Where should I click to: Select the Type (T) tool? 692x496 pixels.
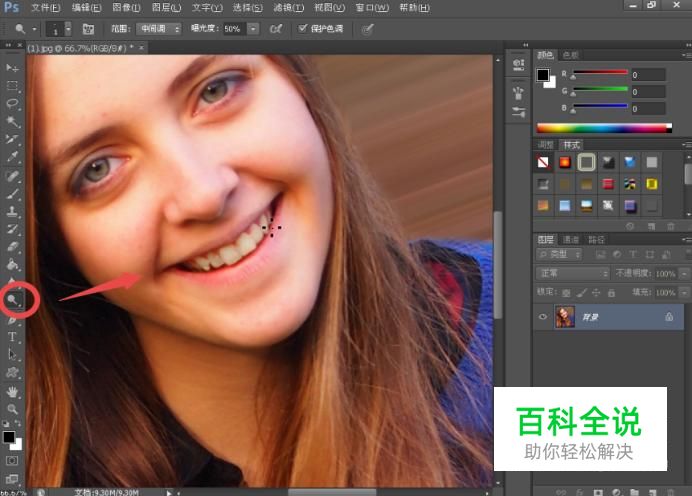pos(12,337)
